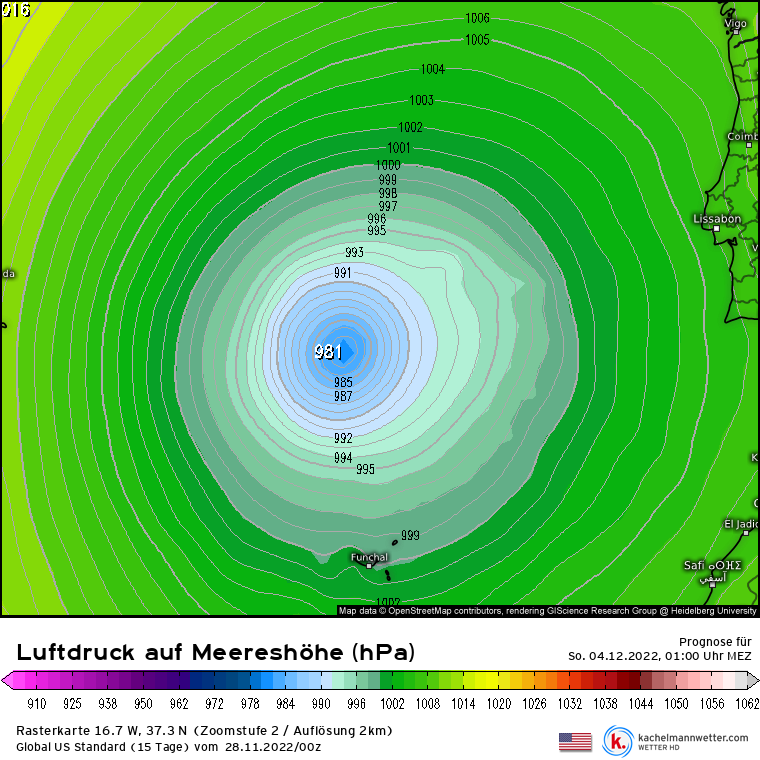Select the Vigo city marker
This screenshot has height=760, width=760.
coord(735,32)
